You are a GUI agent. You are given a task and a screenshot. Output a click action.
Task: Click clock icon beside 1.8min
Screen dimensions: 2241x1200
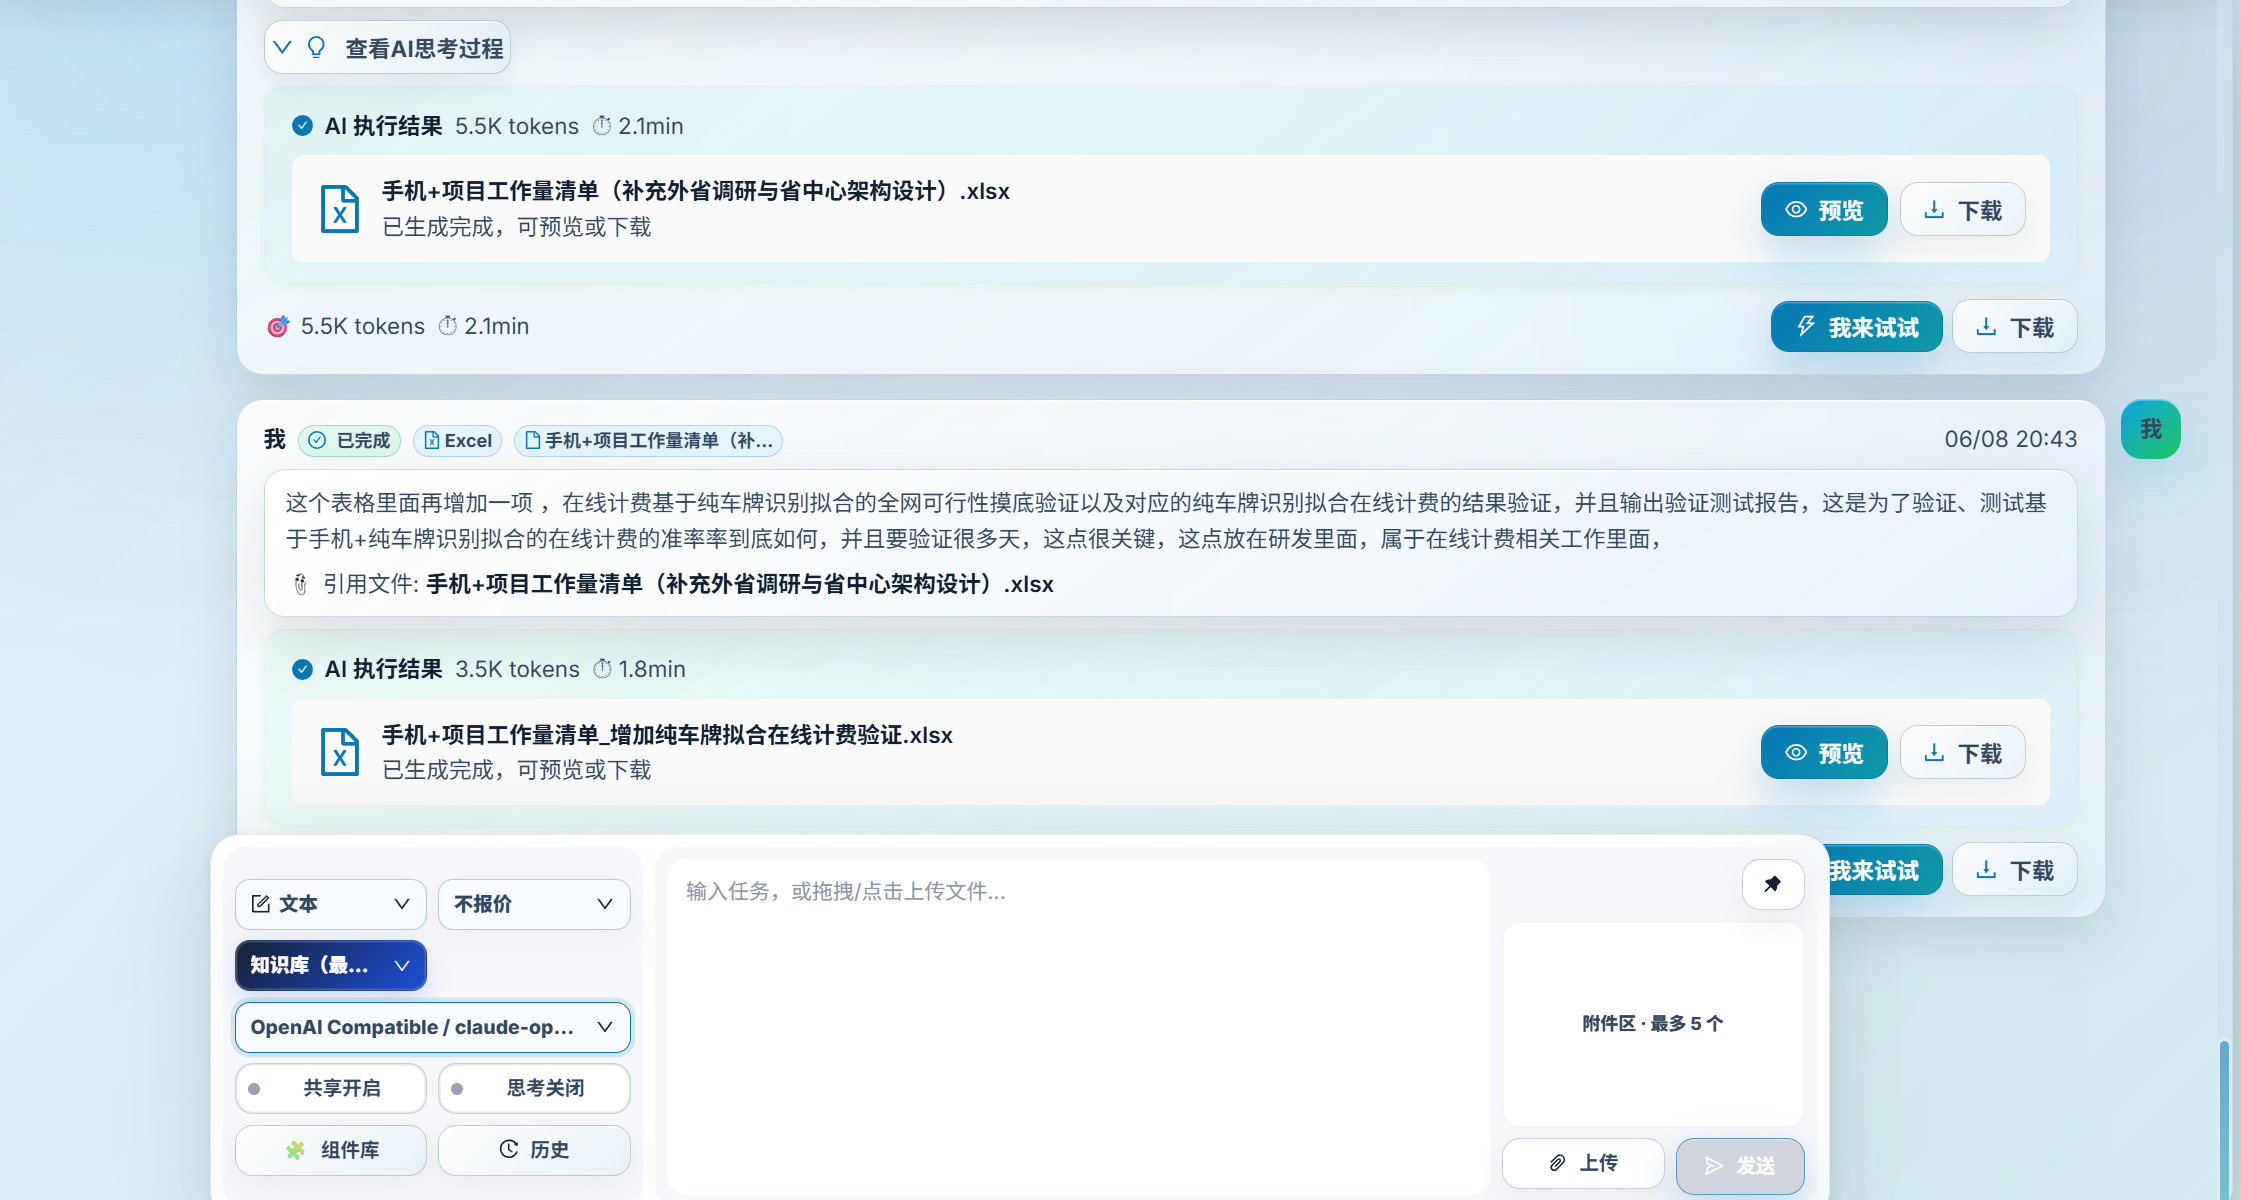(602, 669)
